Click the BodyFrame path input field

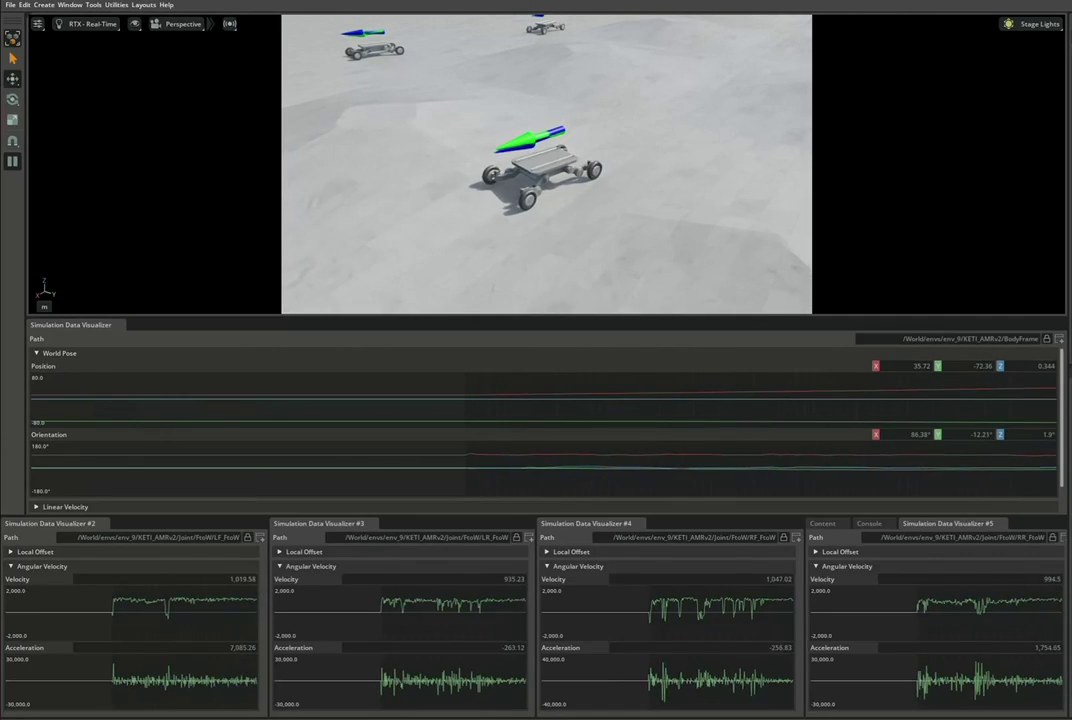(x=948, y=338)
